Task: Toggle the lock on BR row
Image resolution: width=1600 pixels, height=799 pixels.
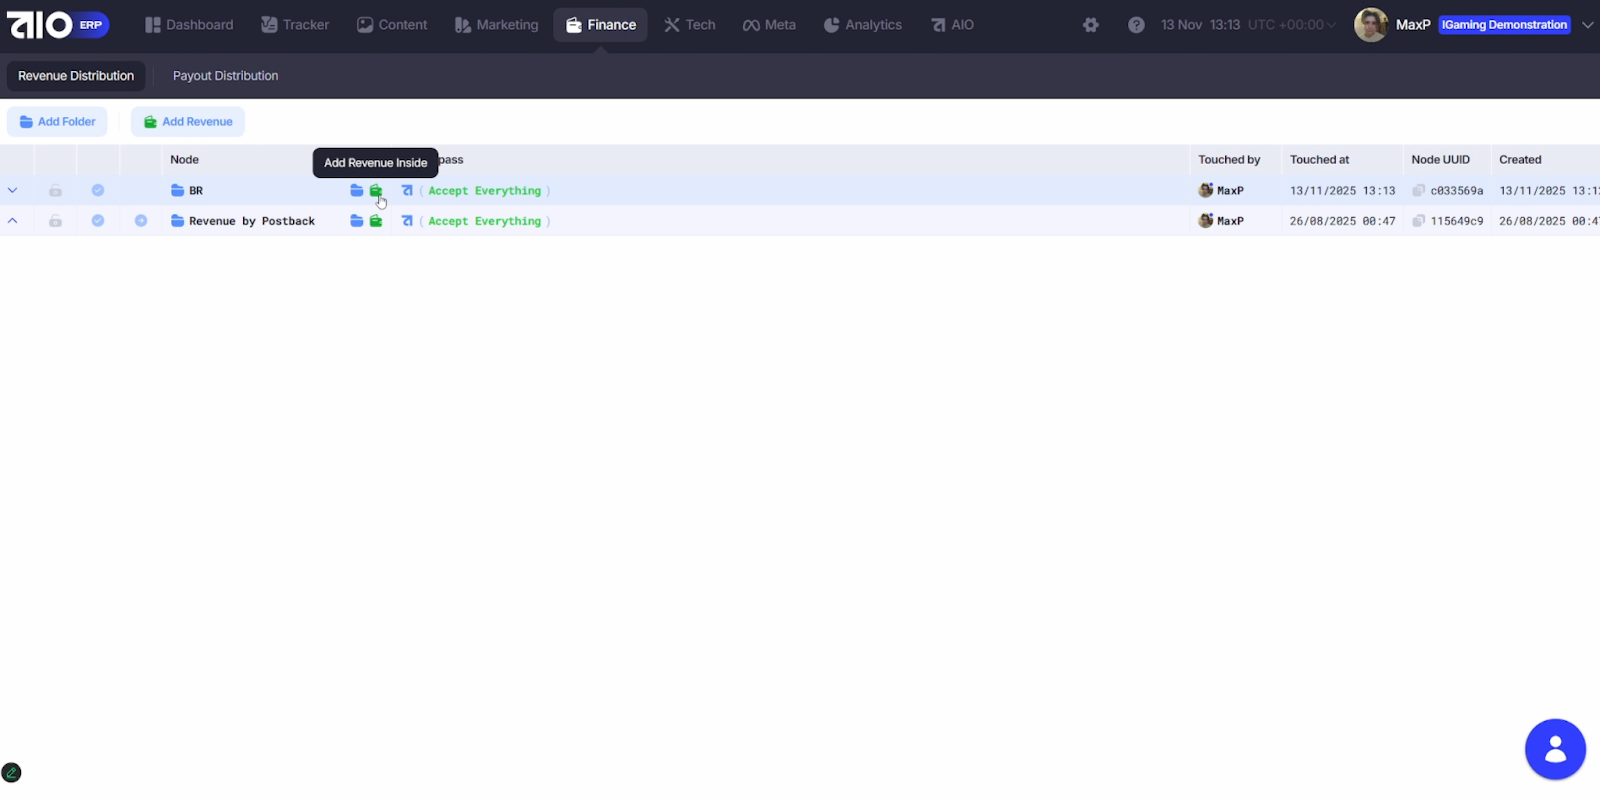Action: 55,190
